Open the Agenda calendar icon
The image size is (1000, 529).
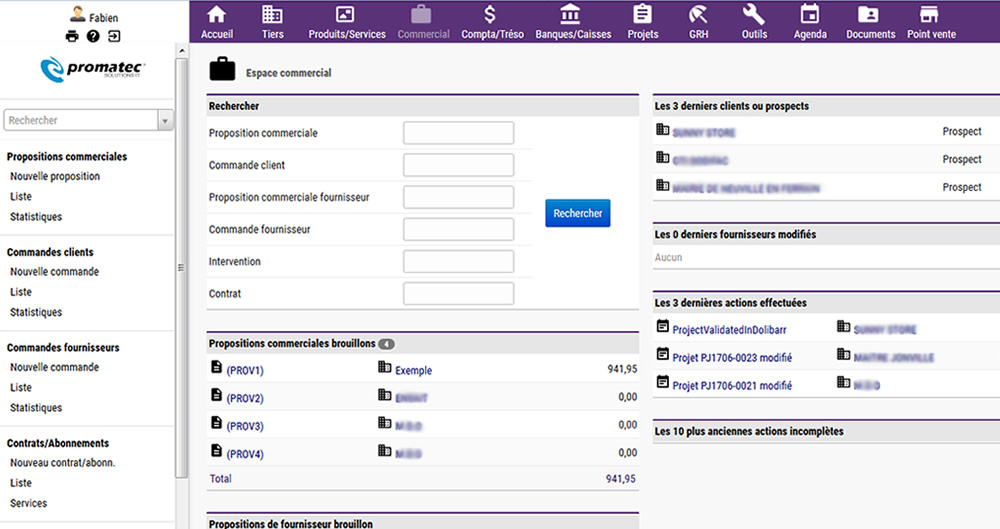(x=810, y=14)
